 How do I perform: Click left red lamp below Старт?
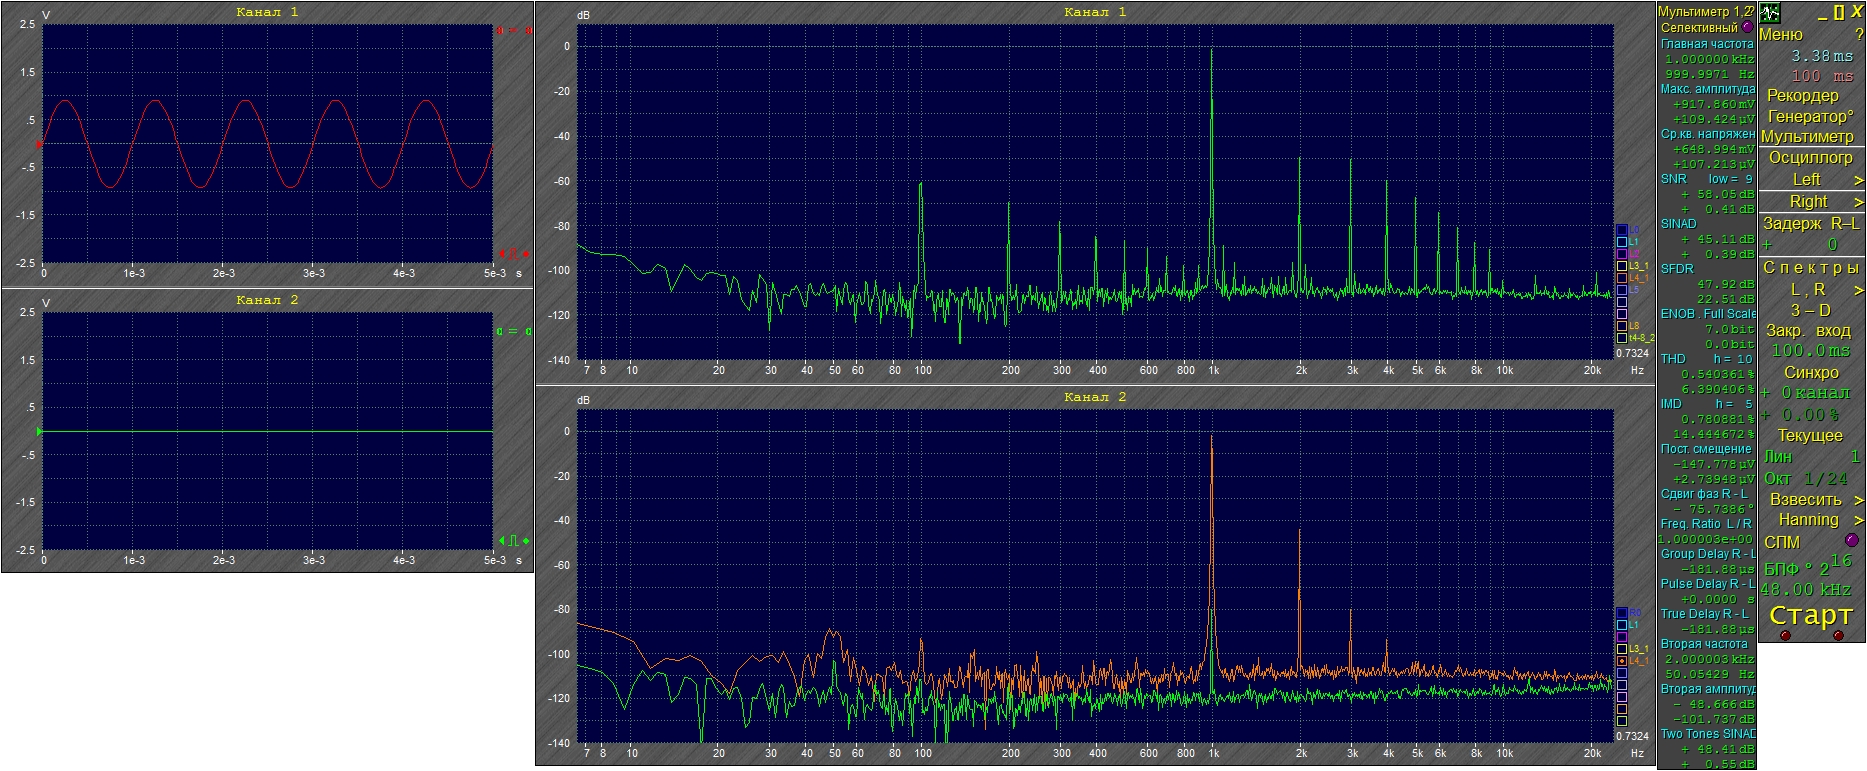point(1785,635)
